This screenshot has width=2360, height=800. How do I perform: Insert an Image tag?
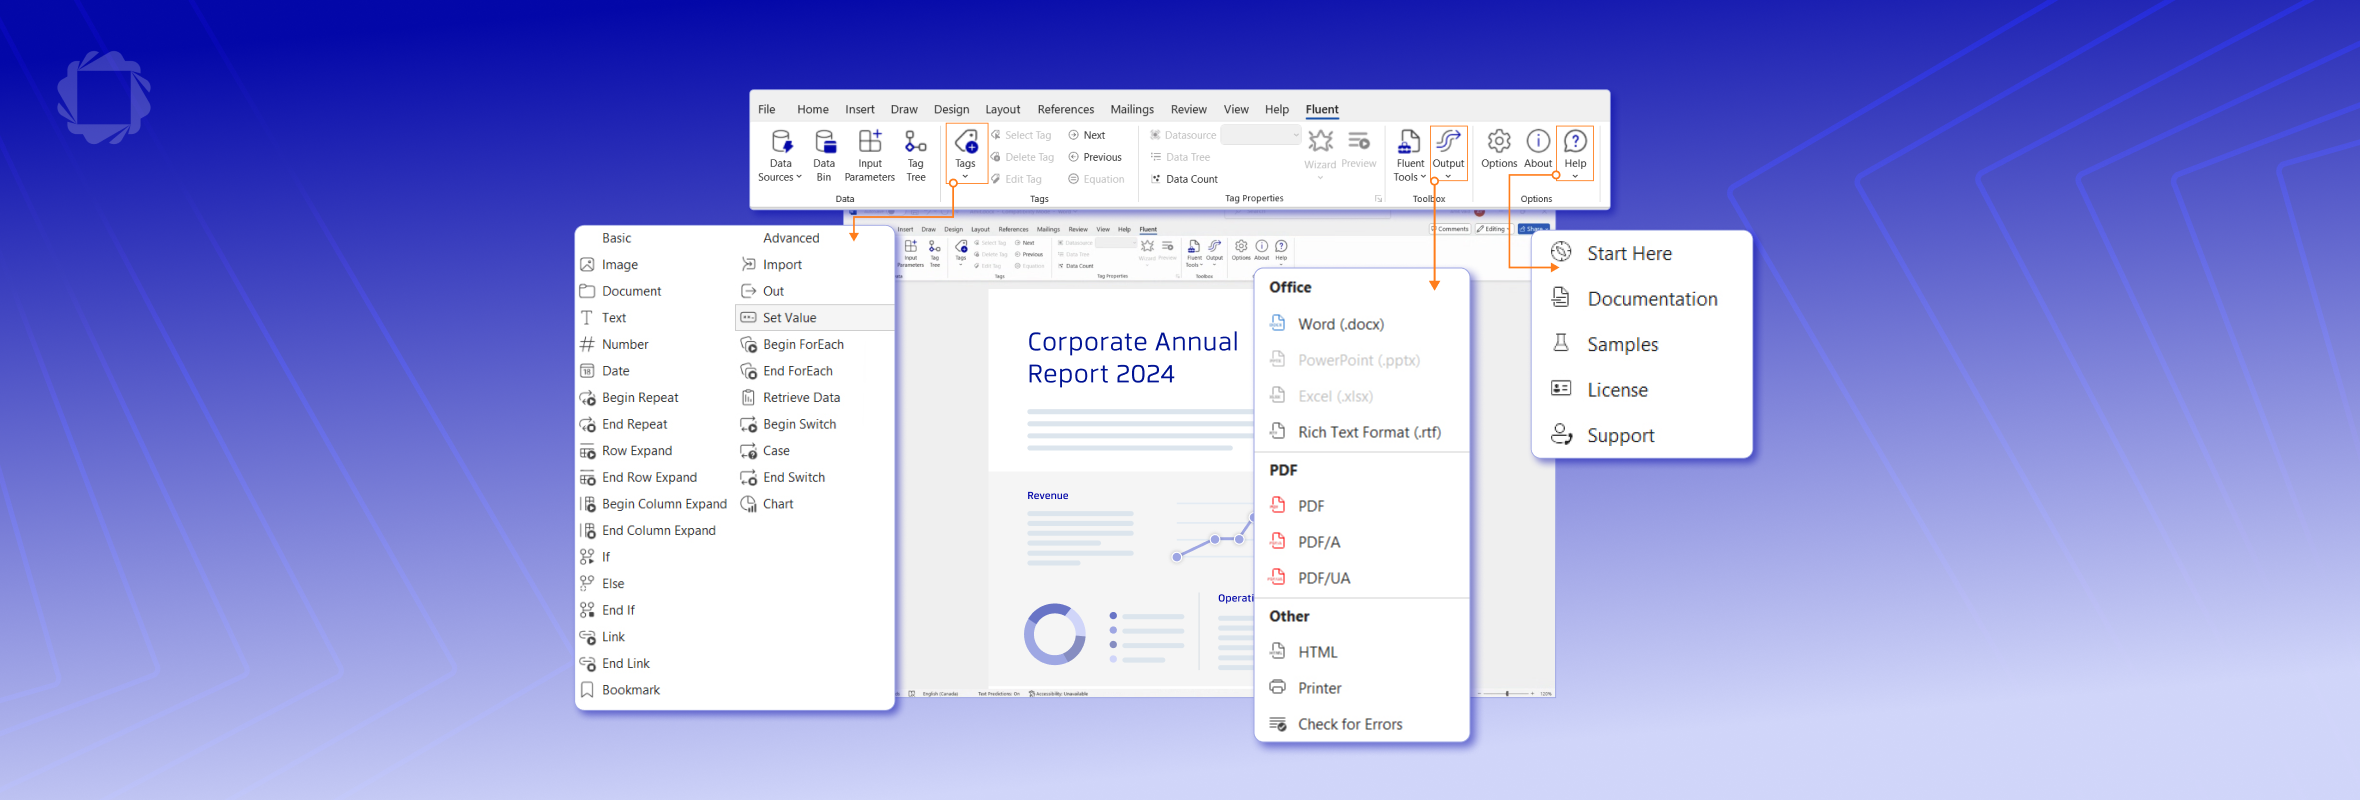(609, 265)
